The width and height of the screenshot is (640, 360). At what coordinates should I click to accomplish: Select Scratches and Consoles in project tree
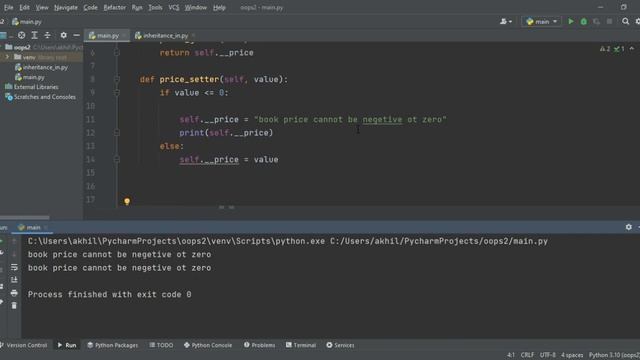click(x=40, y=97)
